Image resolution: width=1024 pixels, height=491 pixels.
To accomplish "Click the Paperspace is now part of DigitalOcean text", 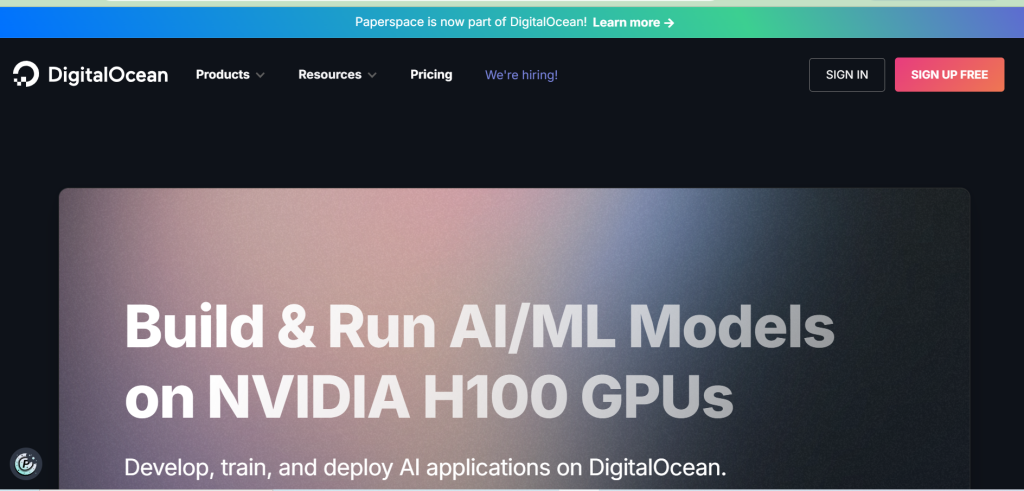I will (471, 22).
